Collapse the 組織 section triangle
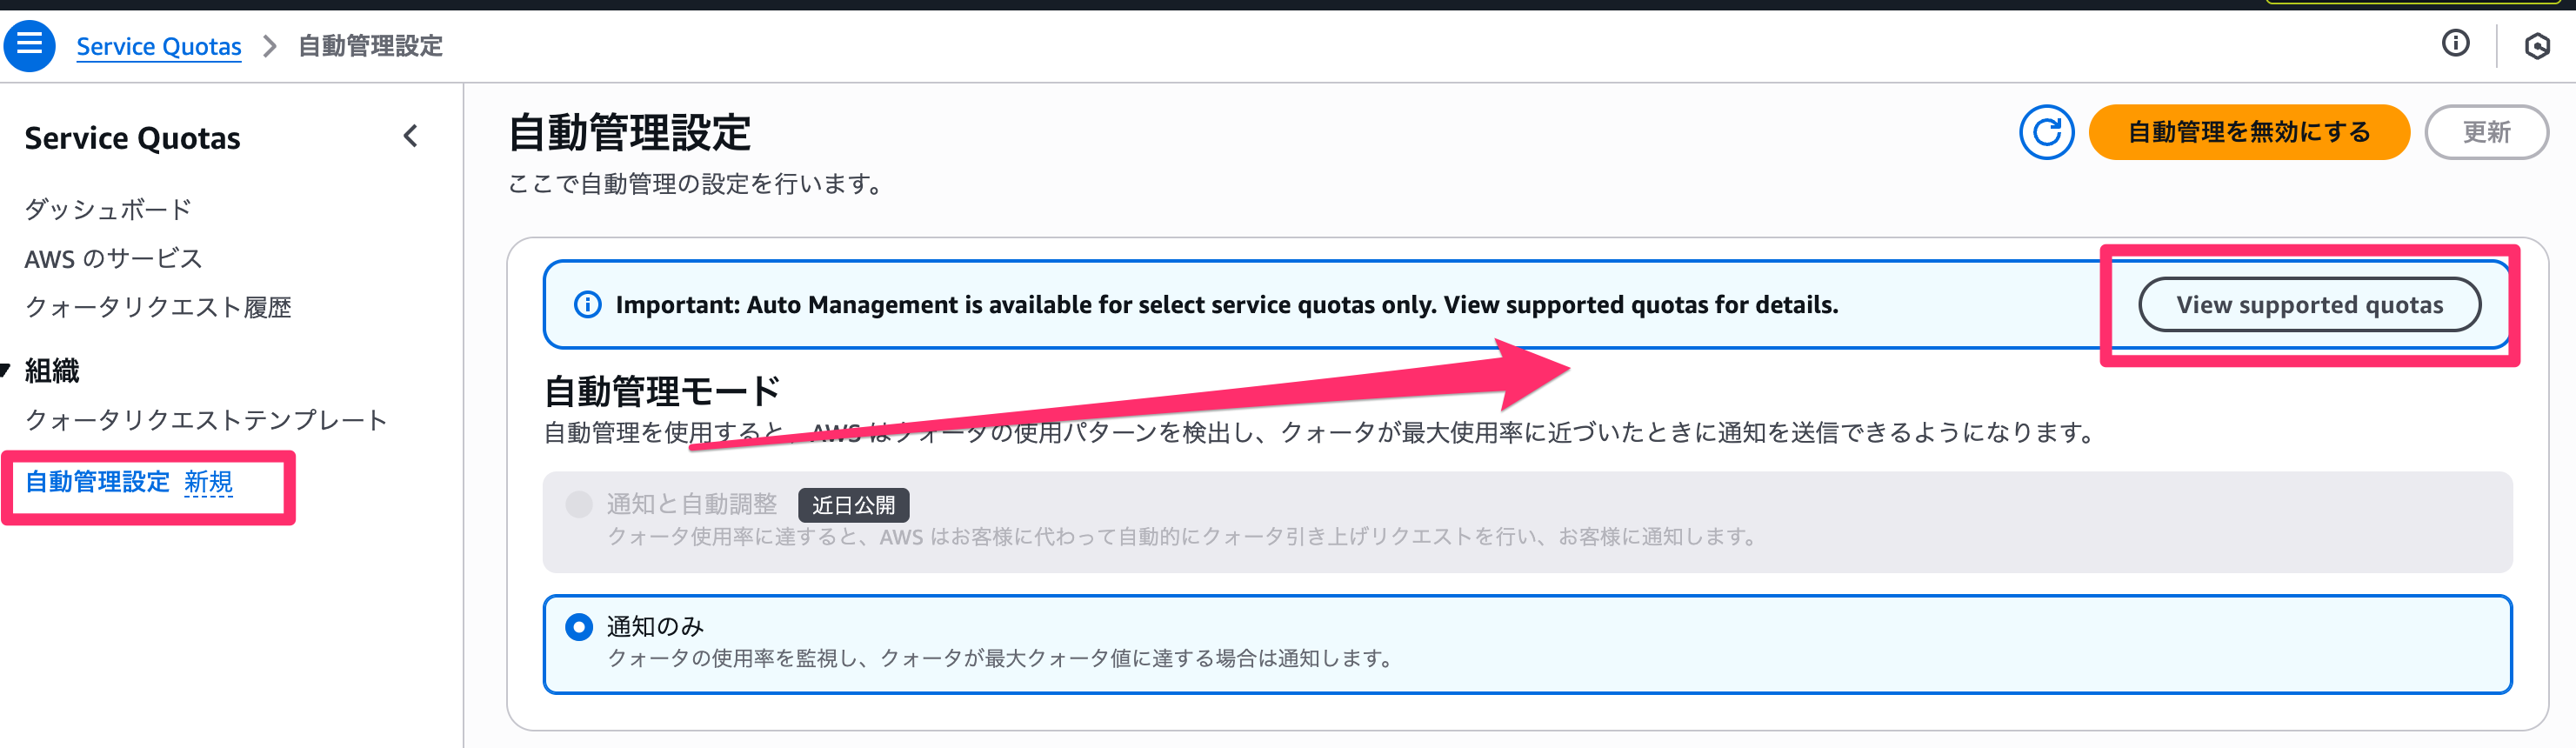 point(6,371)
